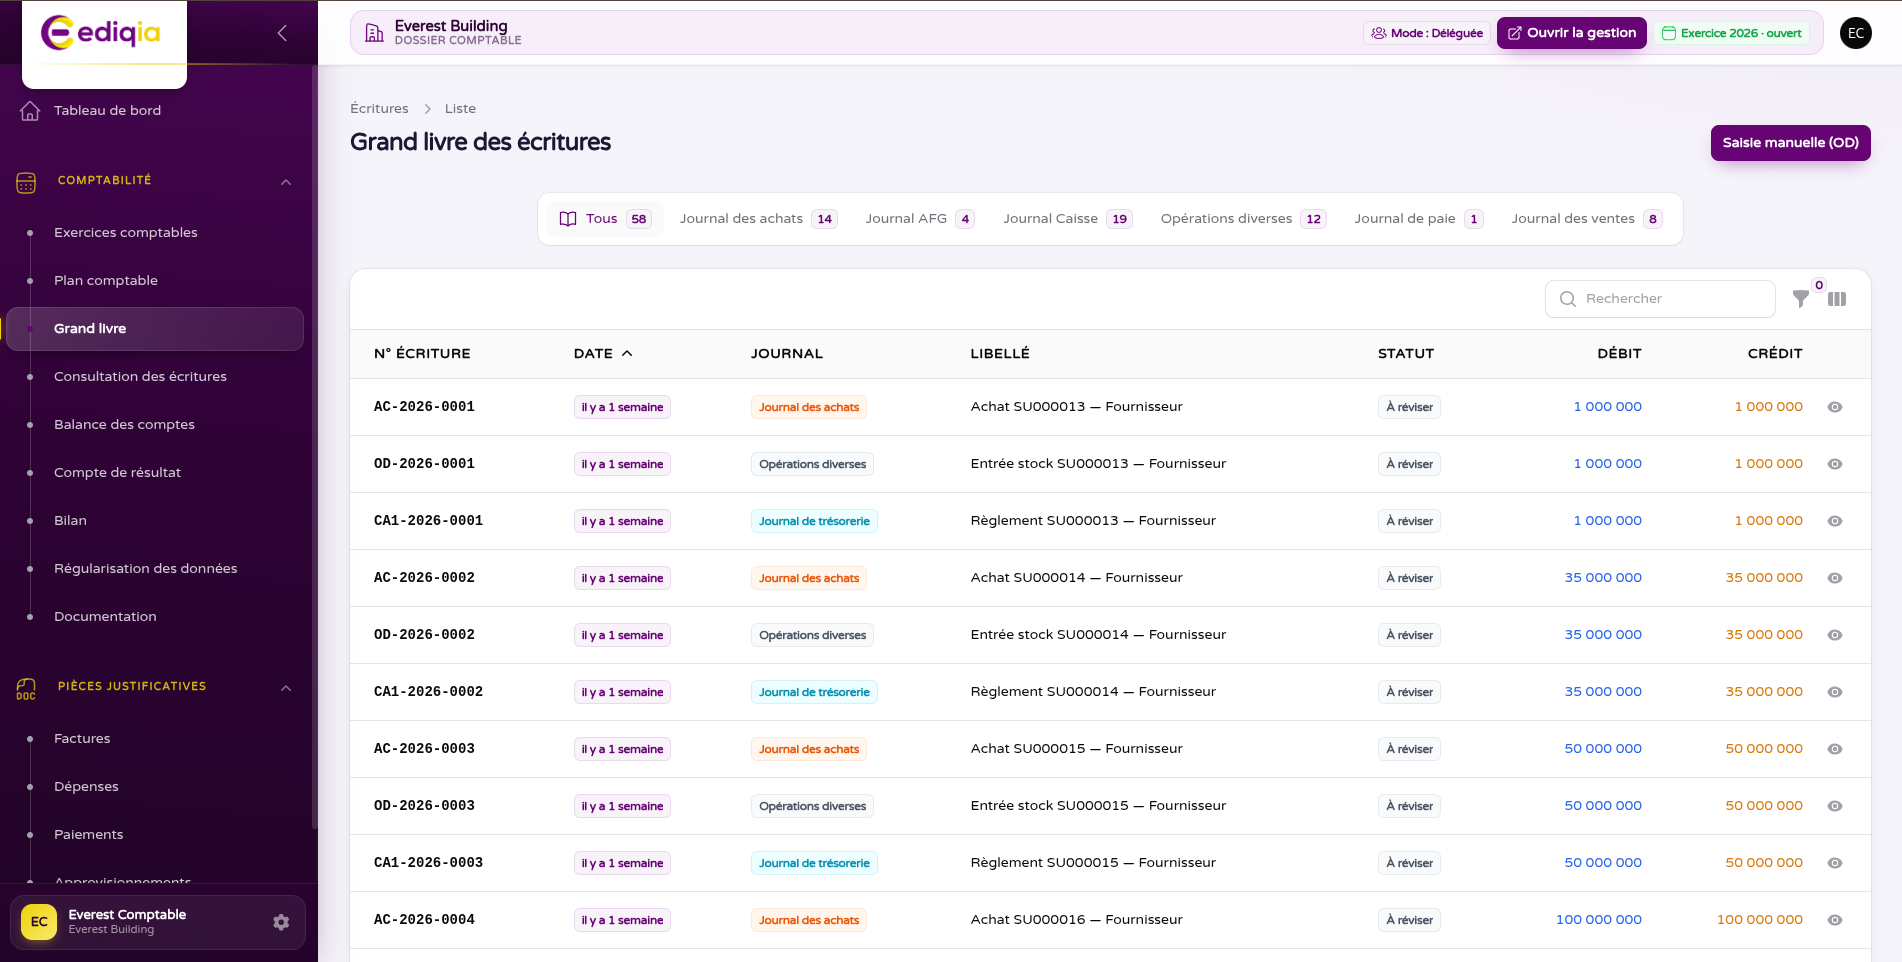This screenshot has width=1902, height=962.
Task: Click Saisie manuelle (OD) button
Action: pos(1790,143)
